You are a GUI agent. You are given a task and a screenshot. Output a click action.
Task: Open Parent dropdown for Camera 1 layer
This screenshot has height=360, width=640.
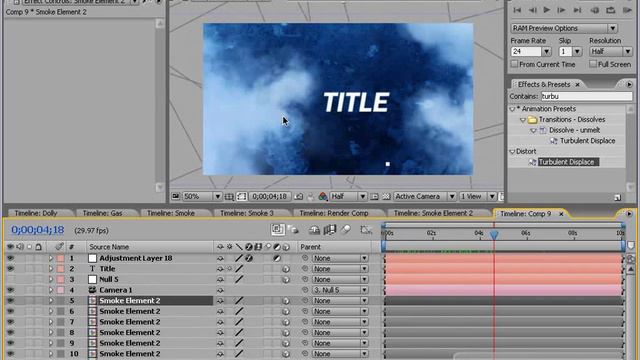click(x=340, y=290)
